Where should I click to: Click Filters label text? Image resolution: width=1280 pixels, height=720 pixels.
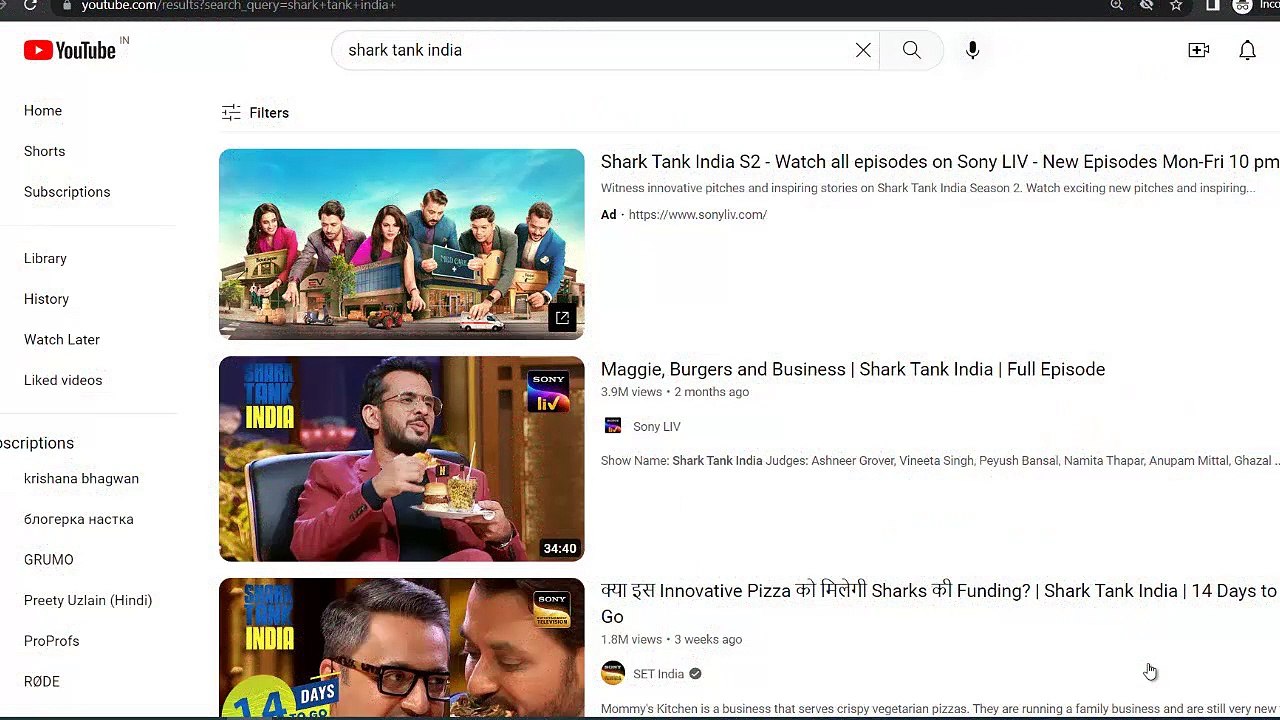click(269, 113)
